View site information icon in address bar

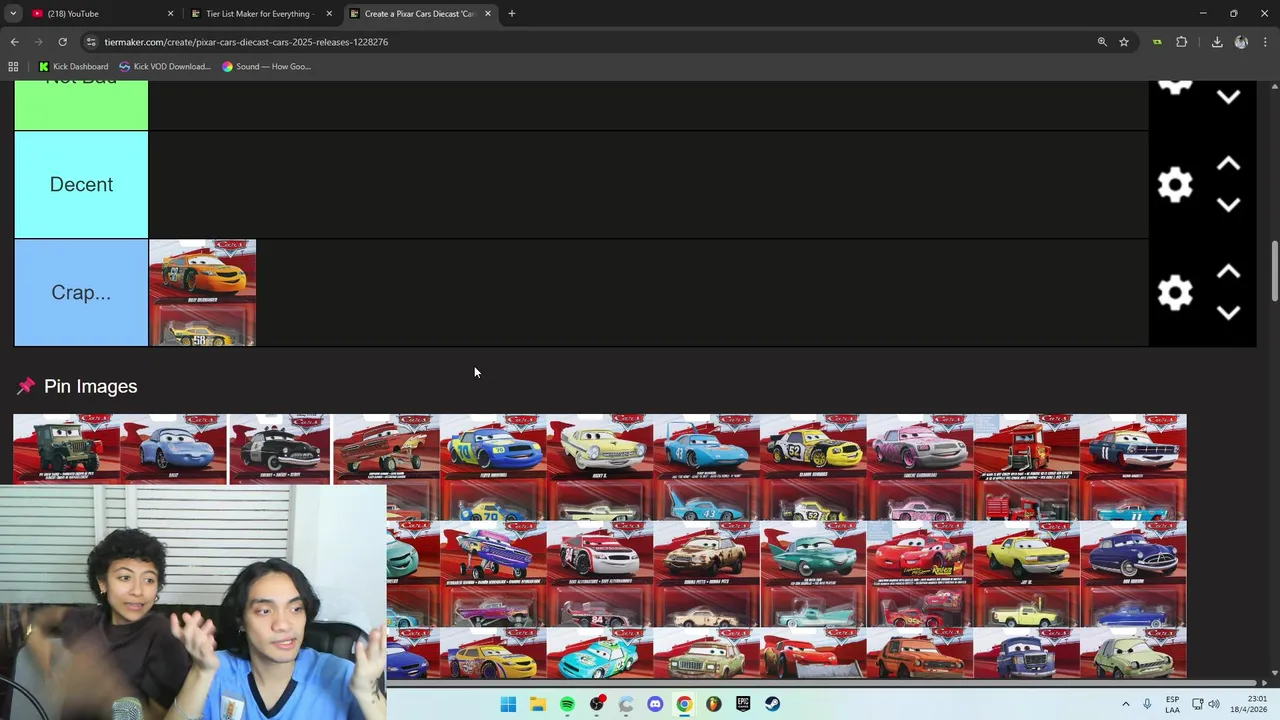click(x=91, y=42)
